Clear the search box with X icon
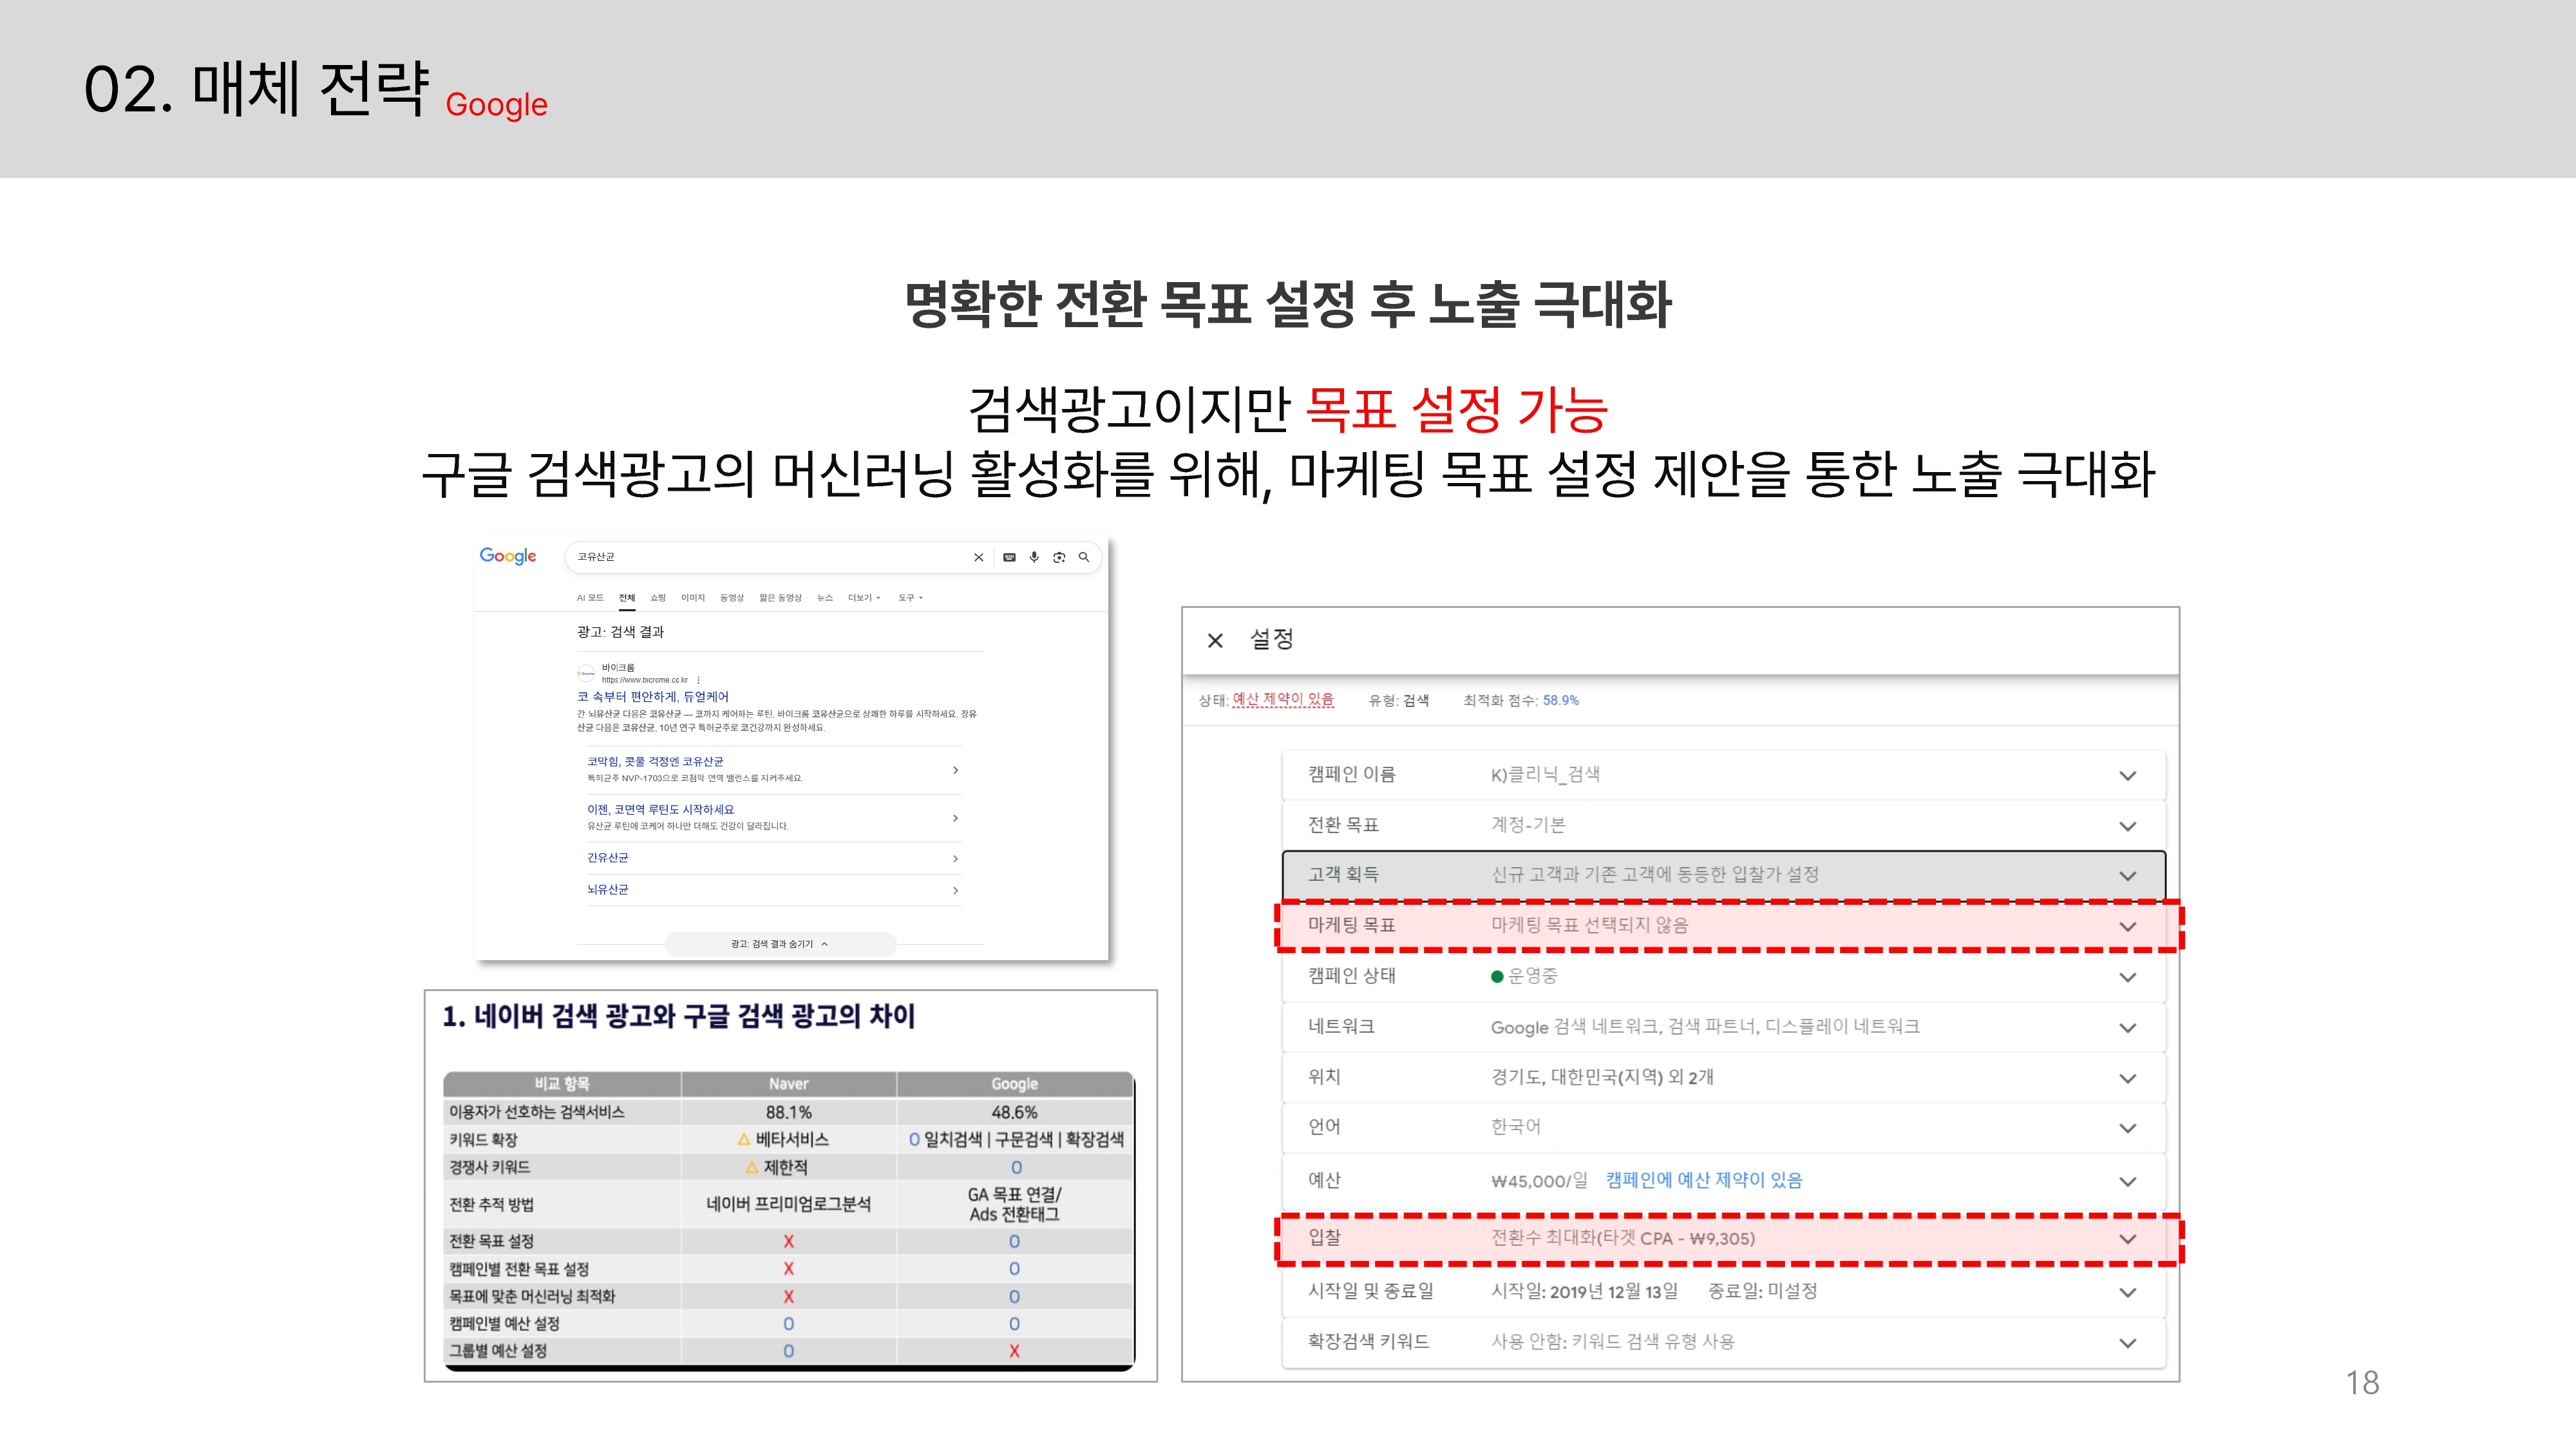This screenshot has height=1449, width=2576. tap(978, 558)
